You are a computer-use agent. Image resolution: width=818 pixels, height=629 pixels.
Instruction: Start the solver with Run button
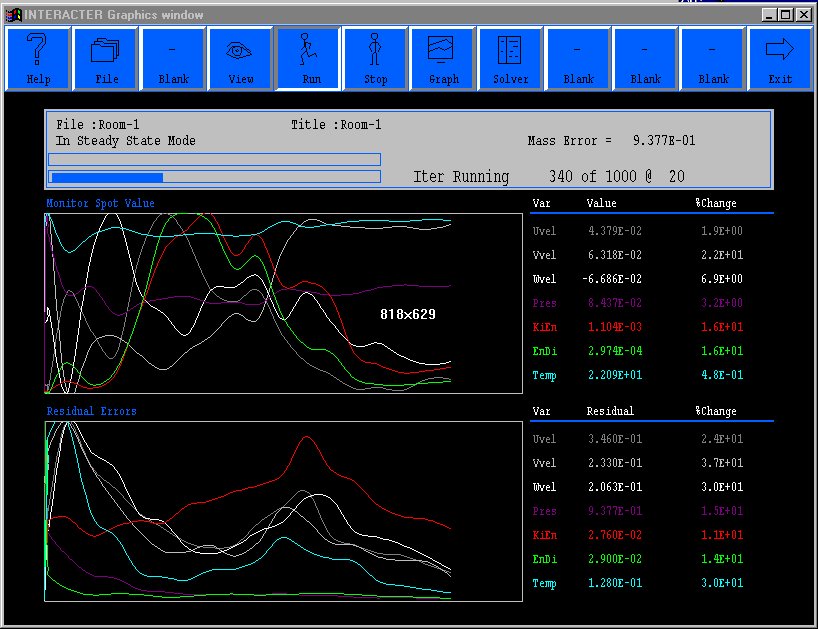[309, 59]
